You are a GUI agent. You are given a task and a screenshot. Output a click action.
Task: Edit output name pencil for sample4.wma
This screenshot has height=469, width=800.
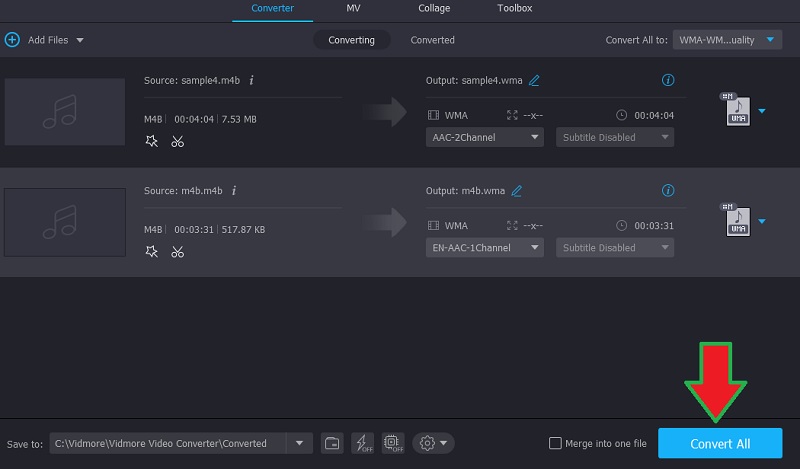pos(534,80)
